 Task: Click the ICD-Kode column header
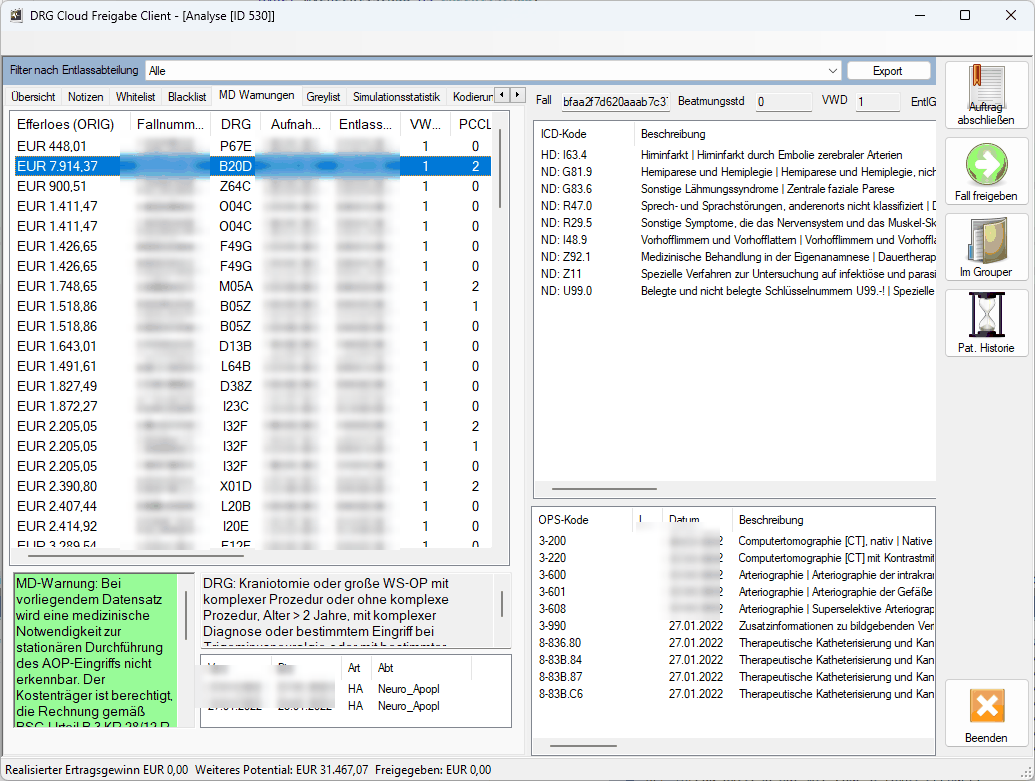pos(585,134)
